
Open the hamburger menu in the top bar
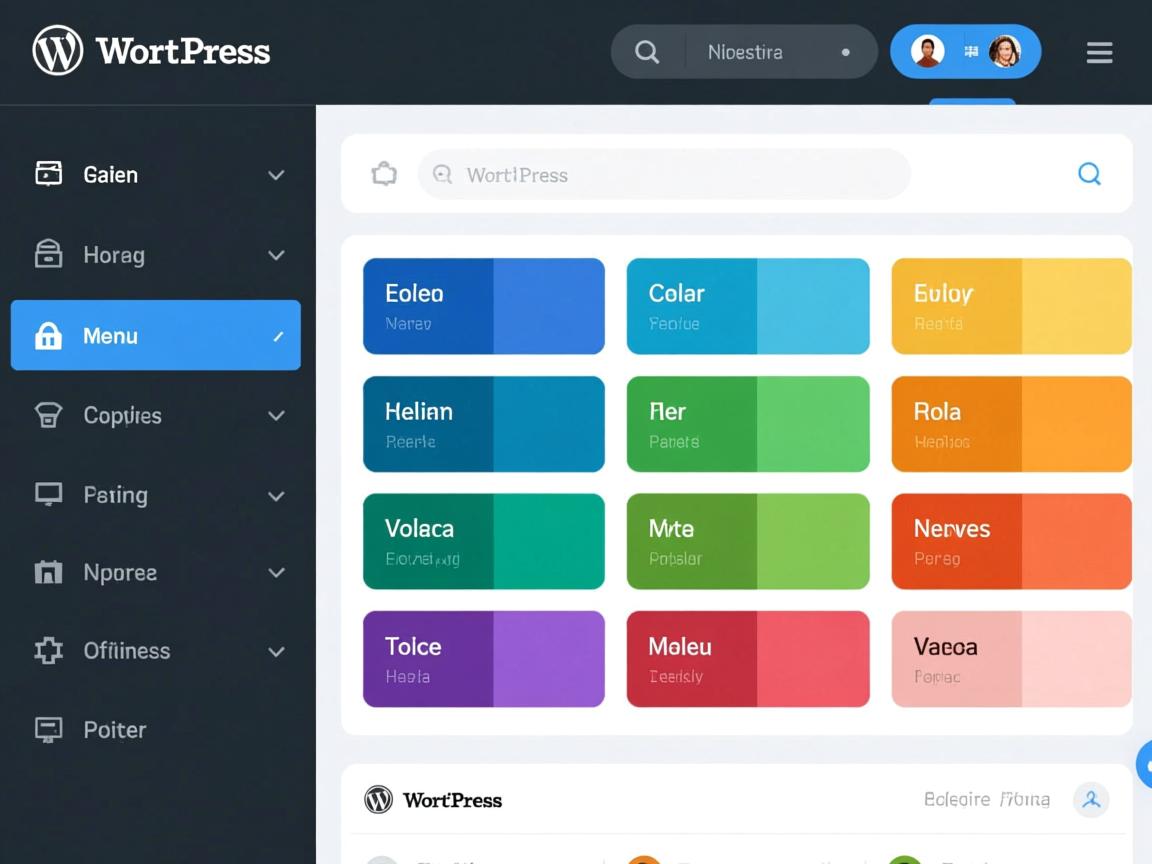pyautogui.click(x=1099, y=52)
